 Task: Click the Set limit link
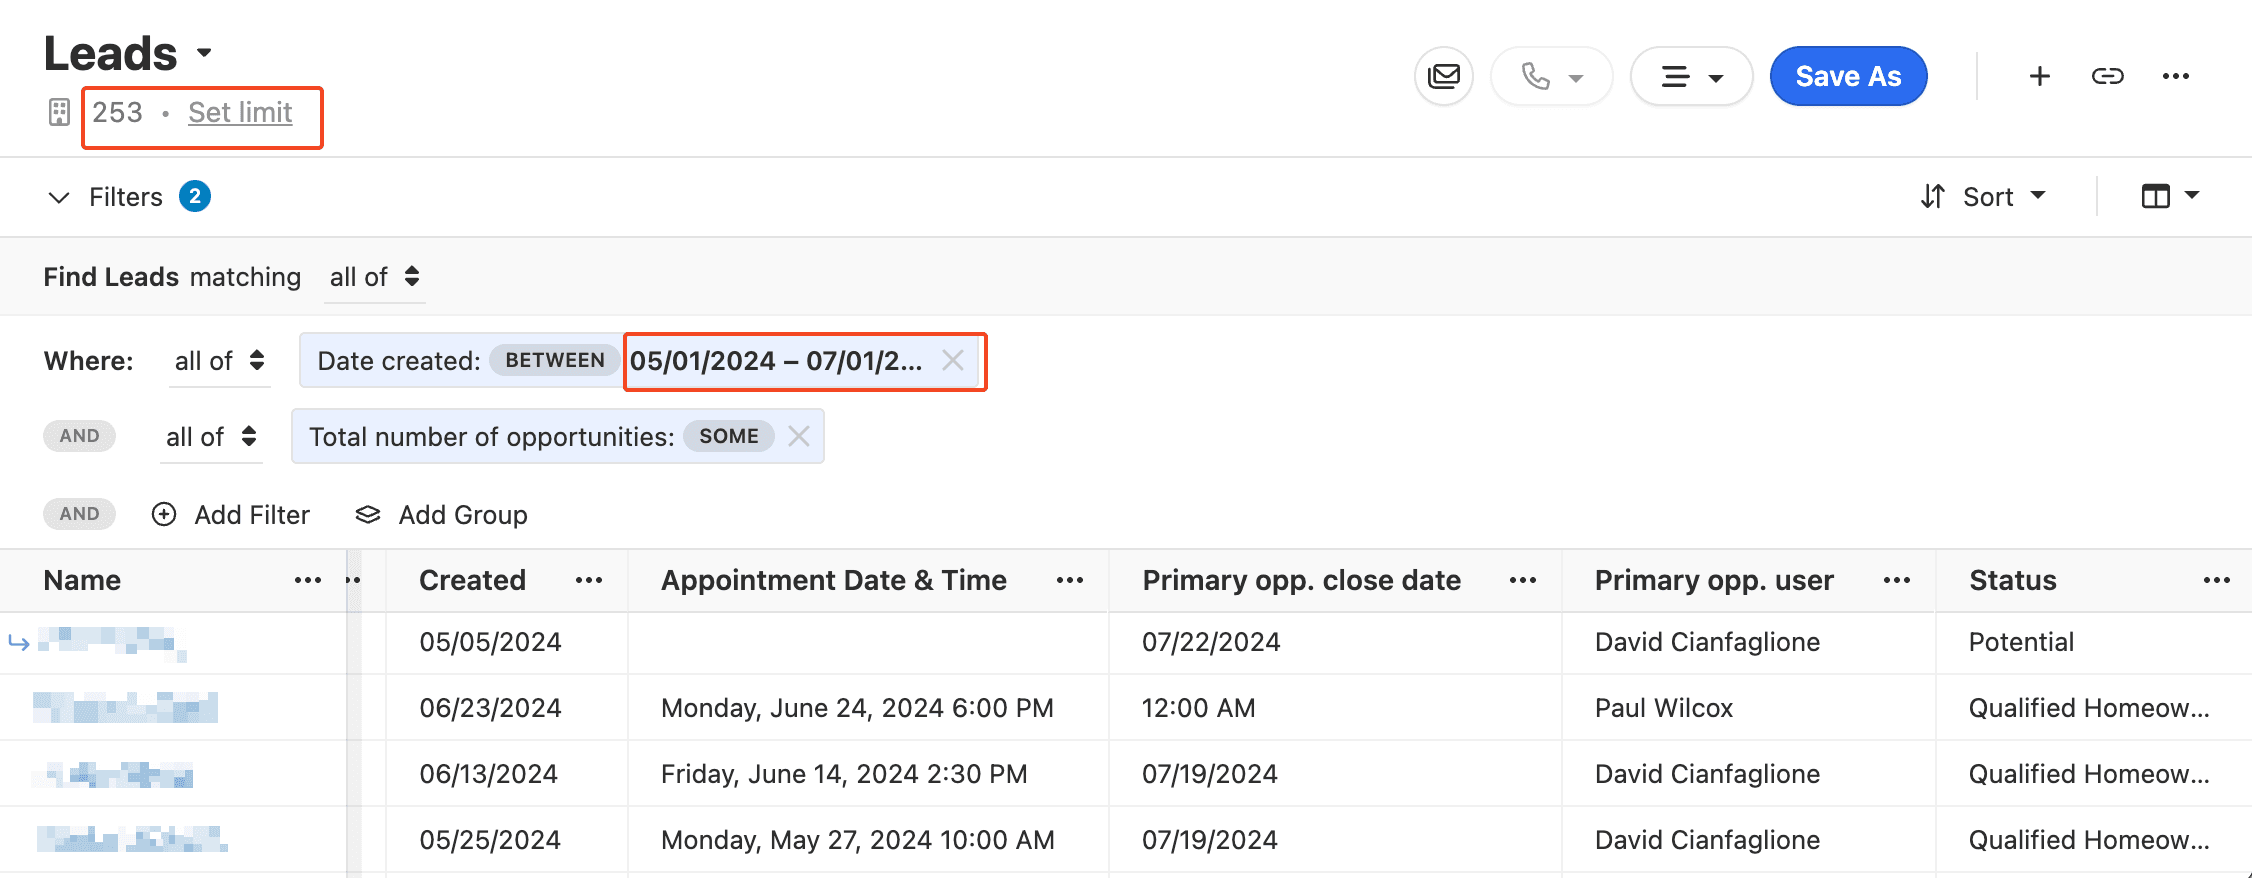pyautogui.click(x=240, y=112)
